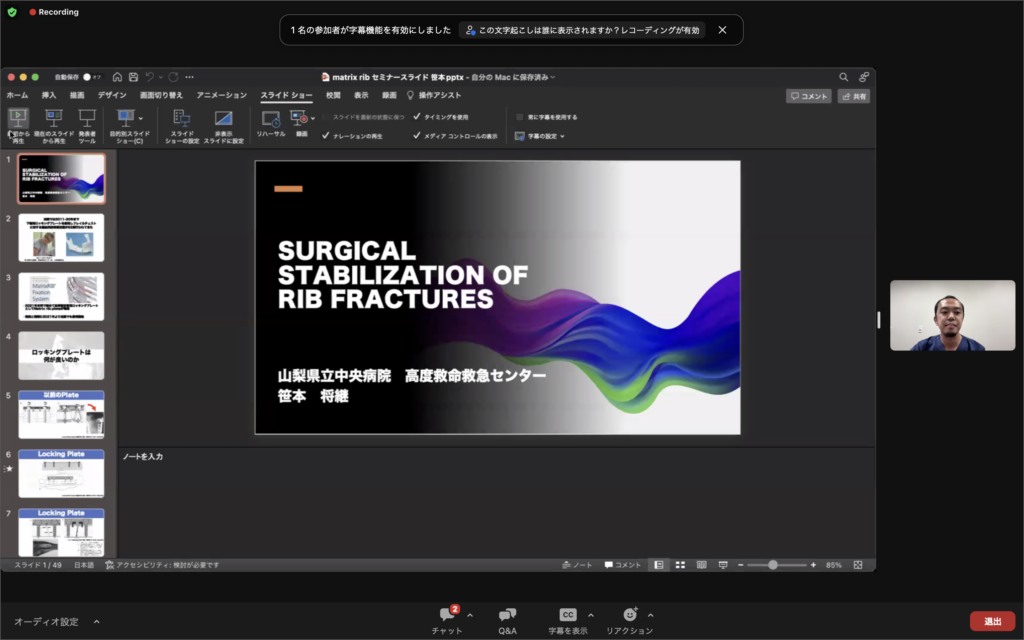Click the zoom level slider handle
Viewport: 1024px width, 640px height.
point(773,565)
